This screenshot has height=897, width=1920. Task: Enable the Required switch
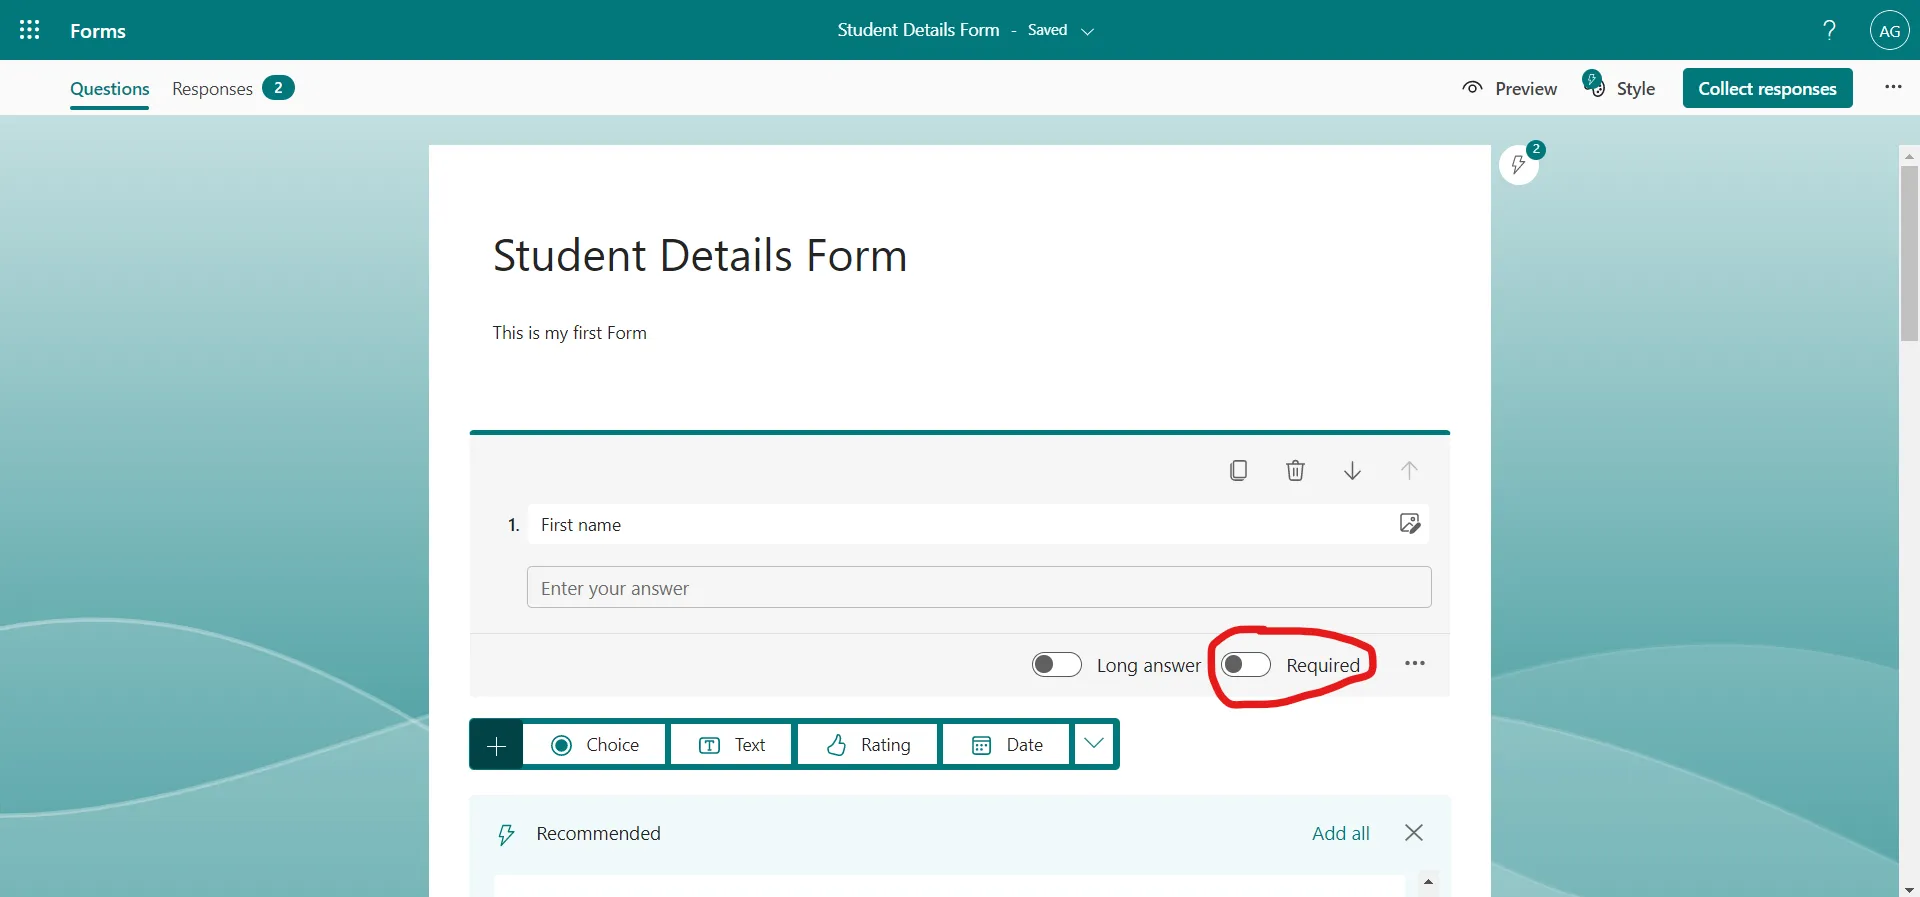[1246, 665]
